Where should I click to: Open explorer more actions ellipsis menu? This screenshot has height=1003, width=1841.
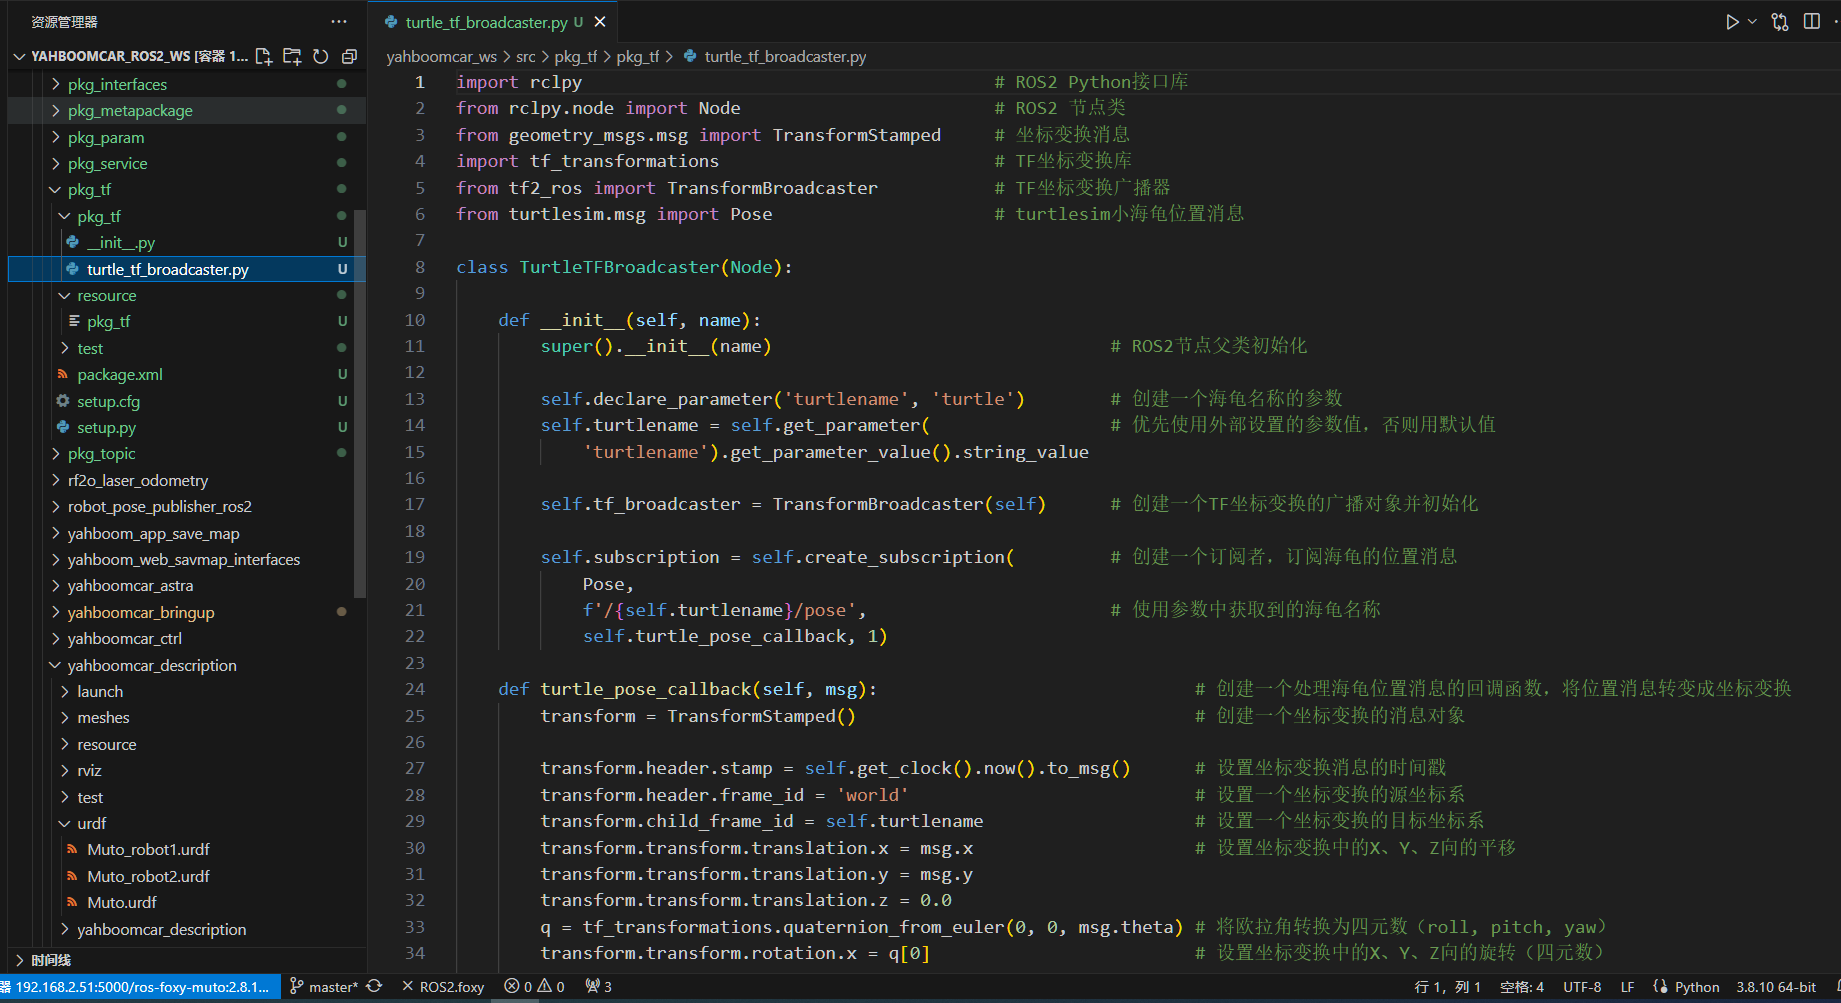[x=339, y=22]
